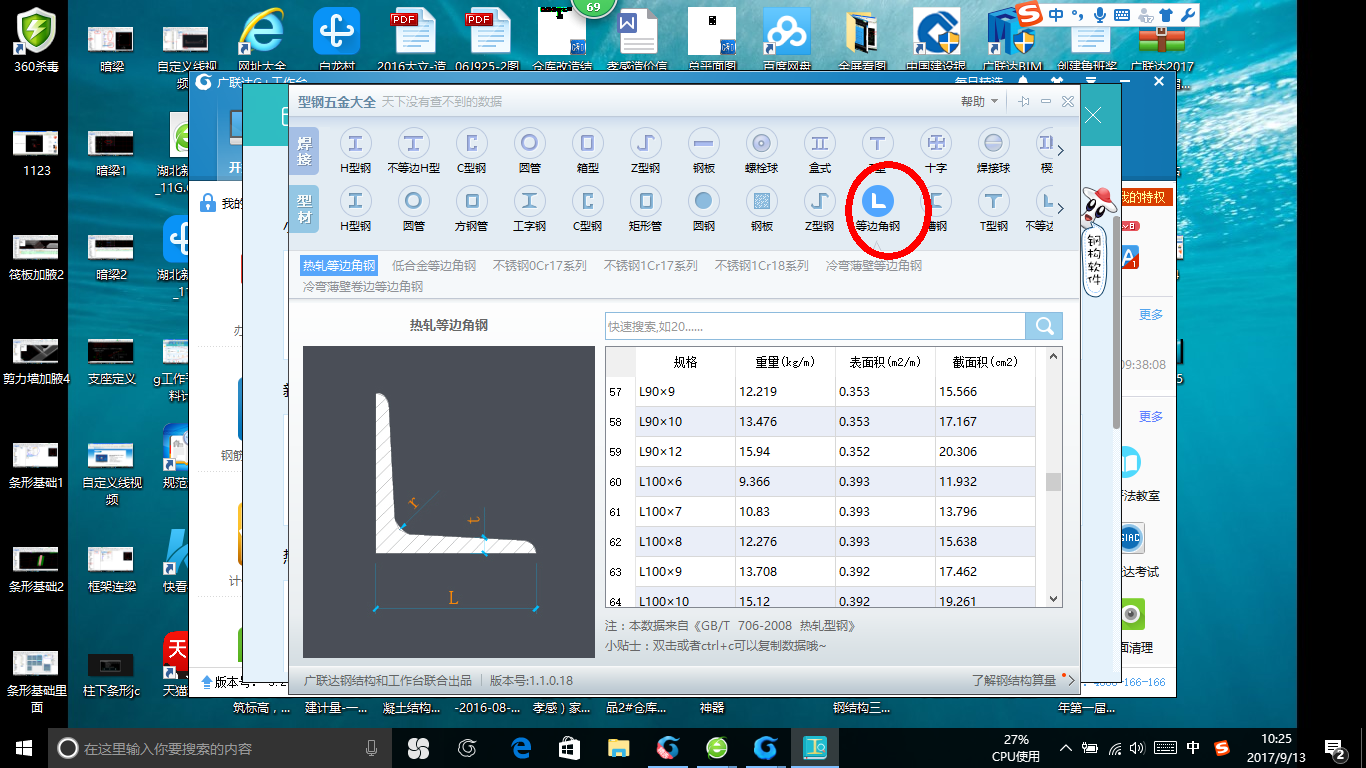Pick the 箱型 box section icon

587,143
